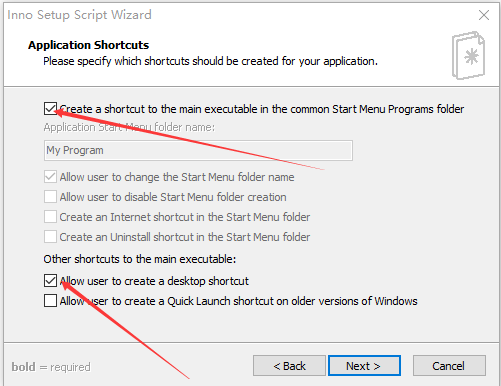Click the 'Application Start Menu folder name:' label
This screenshot has height=386, width=501.
(129, 127)
